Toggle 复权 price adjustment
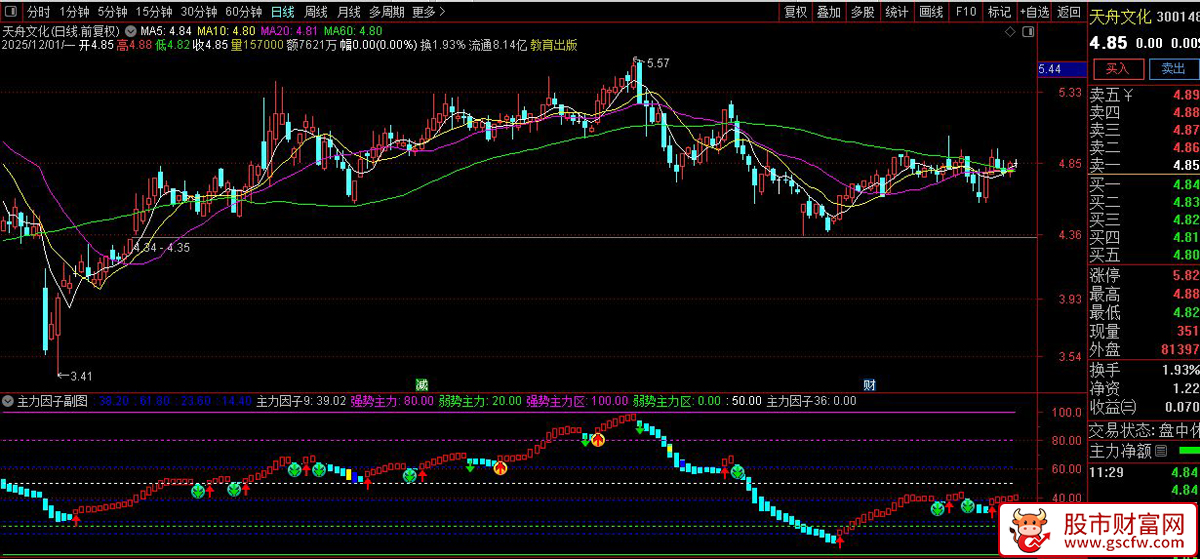 tap(795, 12)
